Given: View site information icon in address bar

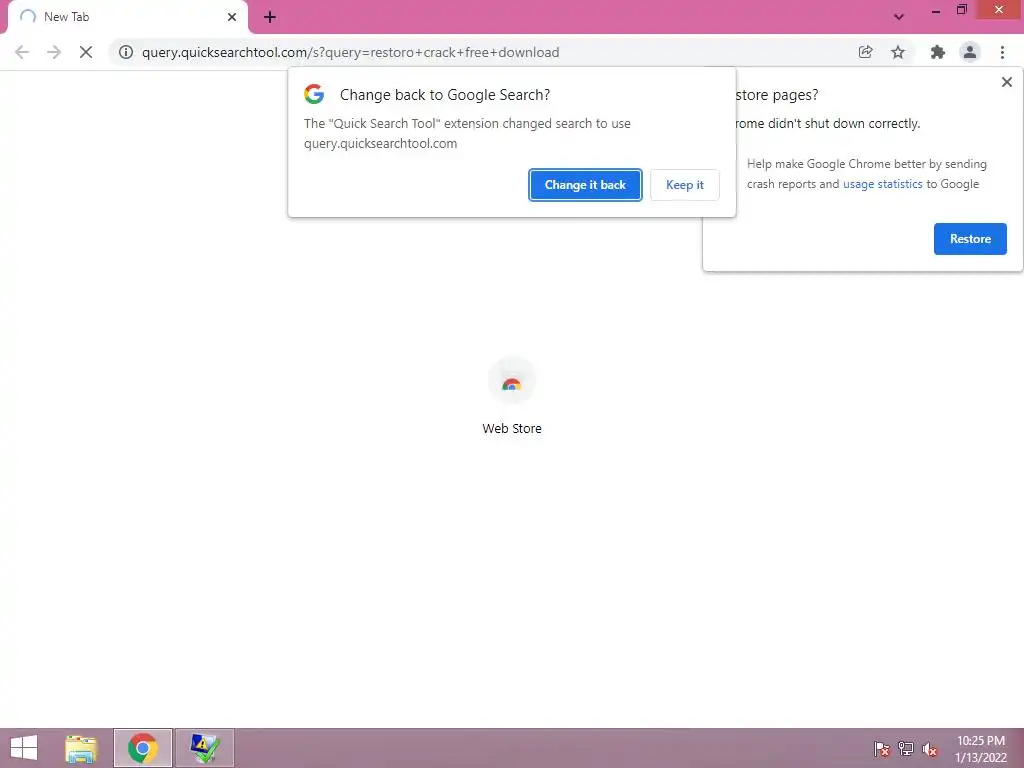Looking at the screenshot, I should click(126, 52).
